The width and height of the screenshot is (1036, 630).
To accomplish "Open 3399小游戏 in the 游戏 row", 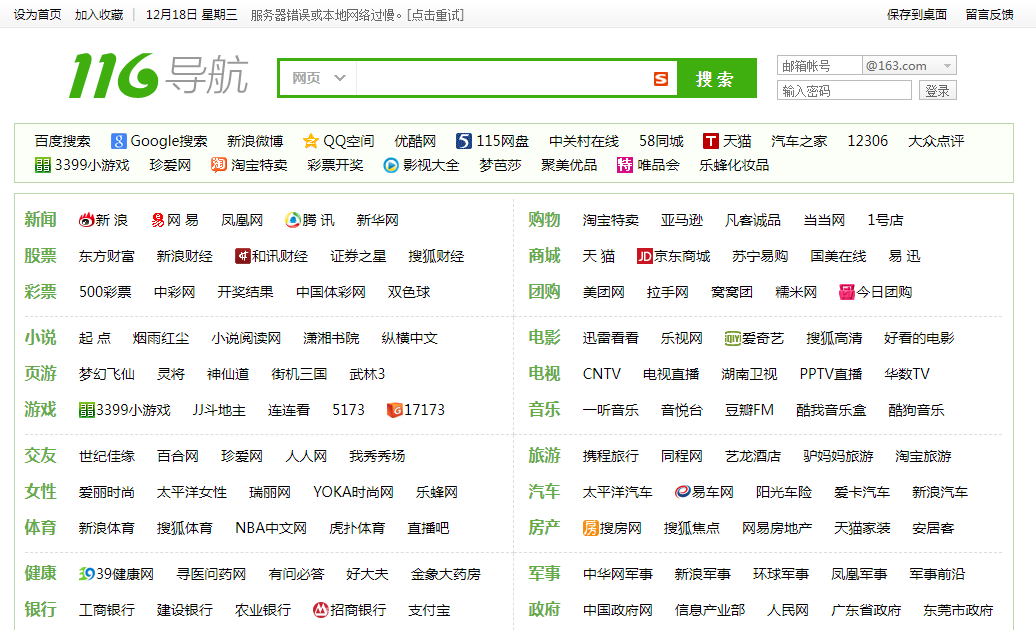I will (124, 410).
